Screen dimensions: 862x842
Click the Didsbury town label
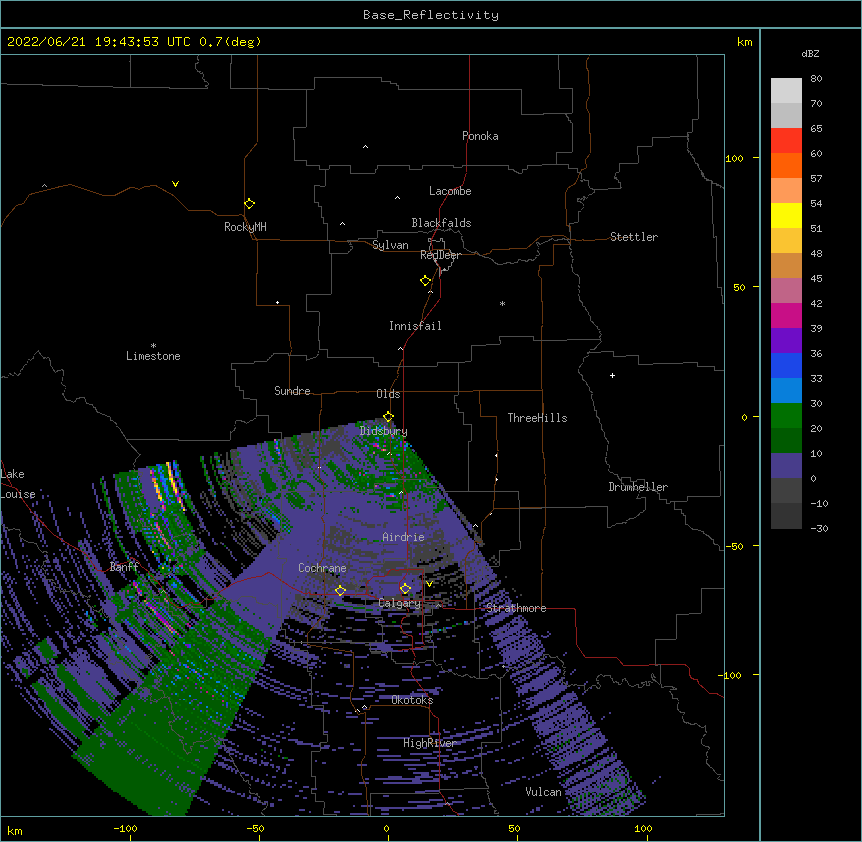pyautogui.click(x=384, y=431)
